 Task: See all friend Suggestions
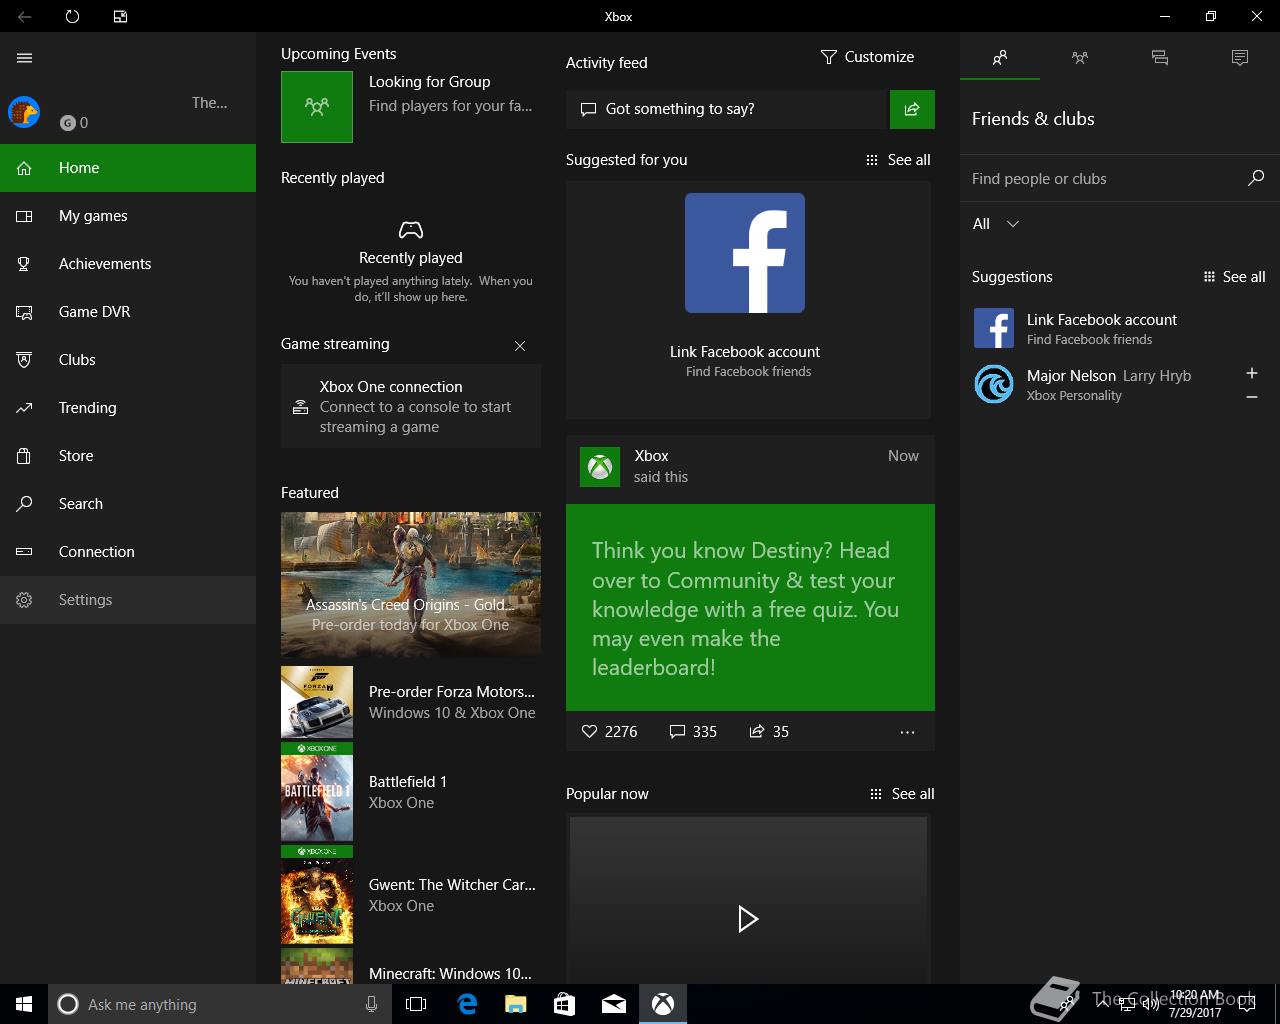pyautogui.click(x=1234, y=277)
